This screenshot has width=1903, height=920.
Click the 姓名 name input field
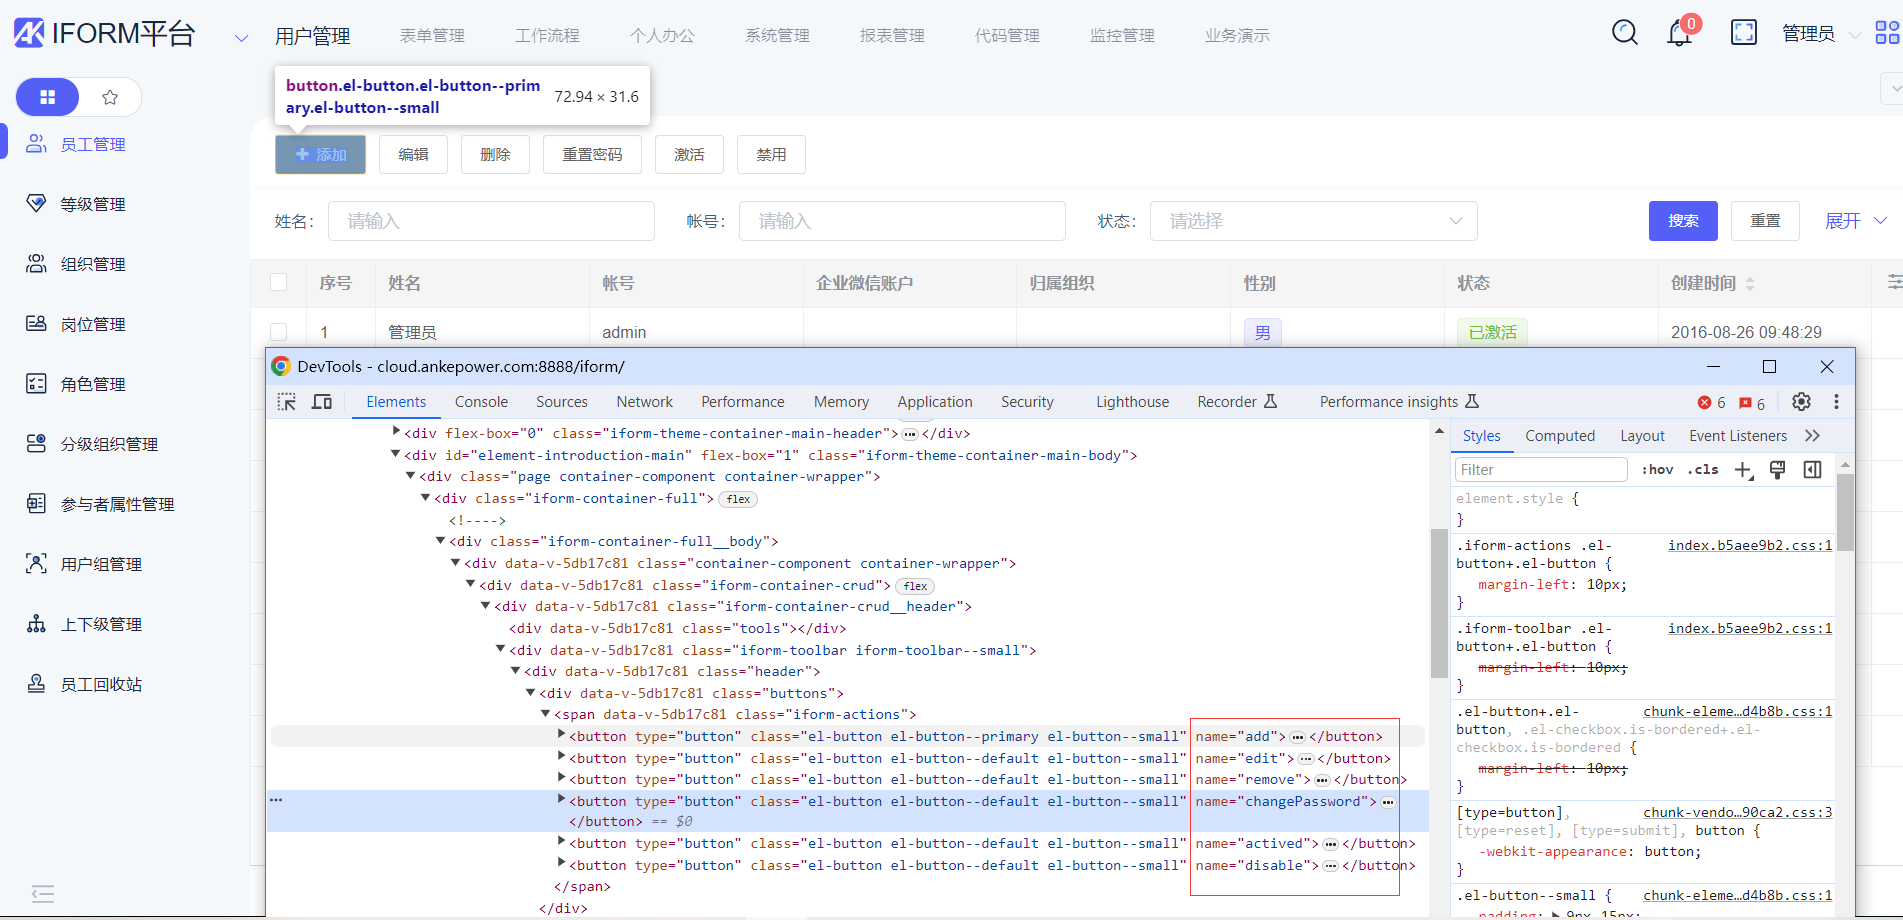(x=491, y=221)
